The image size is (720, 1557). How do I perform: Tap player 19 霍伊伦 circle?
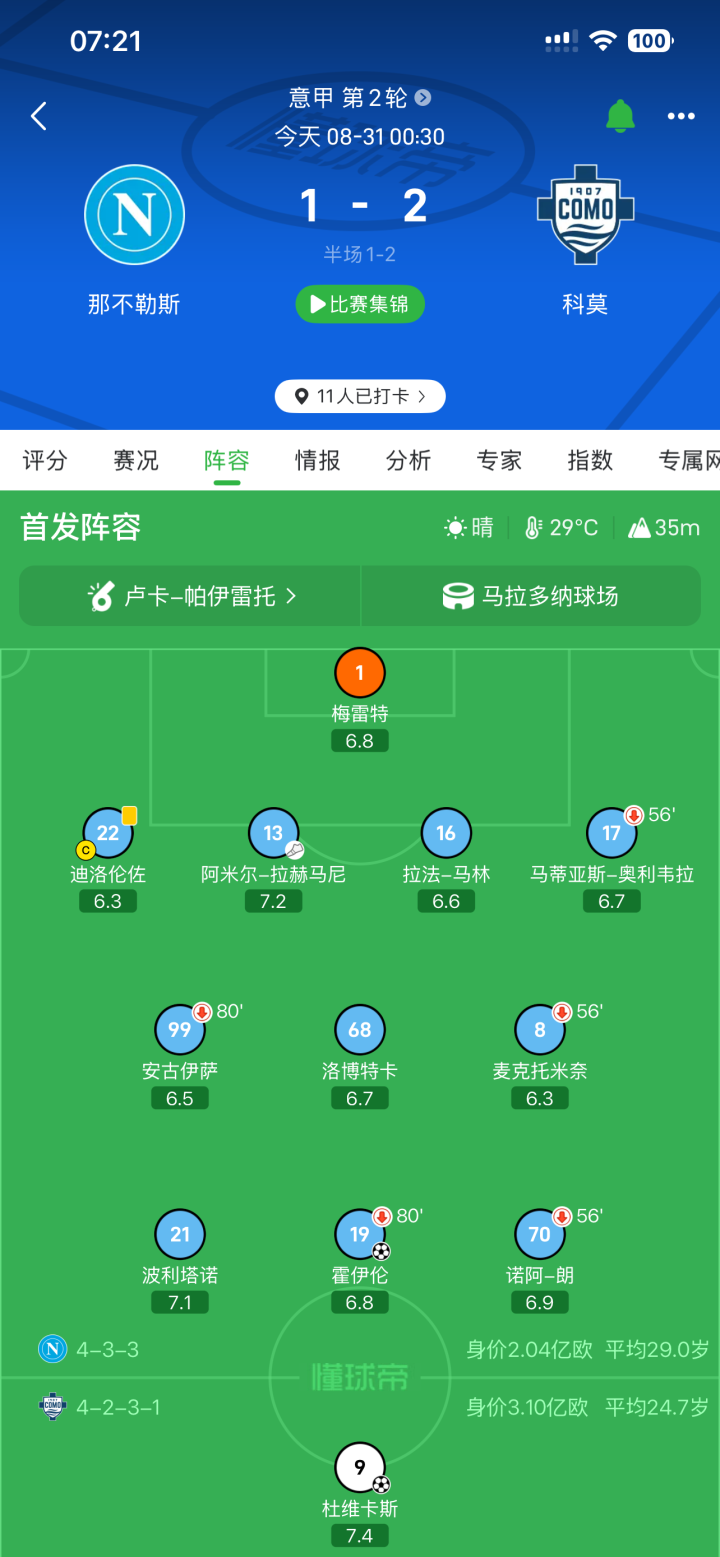360,1234
